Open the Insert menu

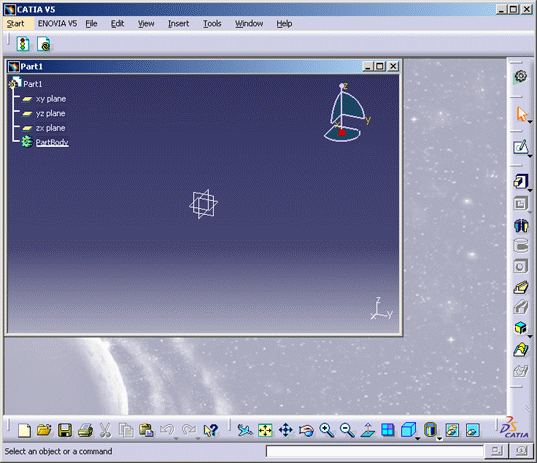178,24
